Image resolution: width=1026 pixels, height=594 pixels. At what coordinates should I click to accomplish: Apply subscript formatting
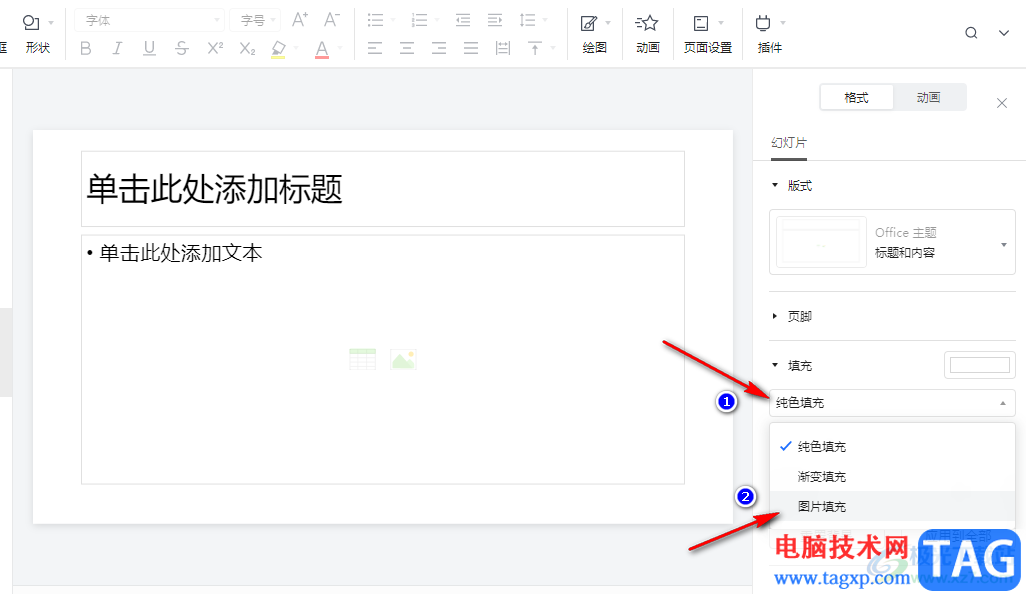pos(247,48)
